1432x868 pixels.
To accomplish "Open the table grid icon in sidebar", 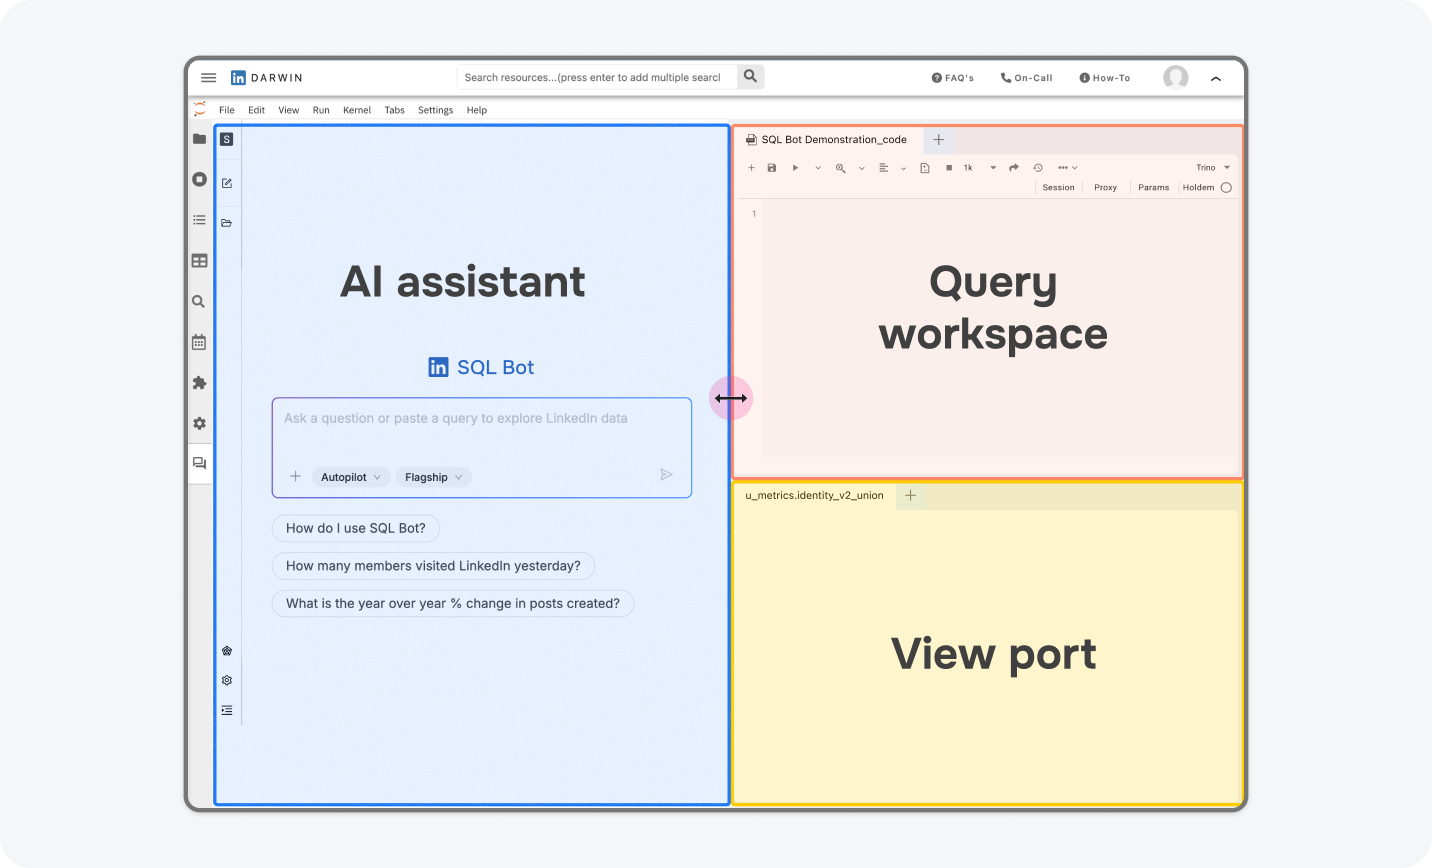I will (199, 261).
